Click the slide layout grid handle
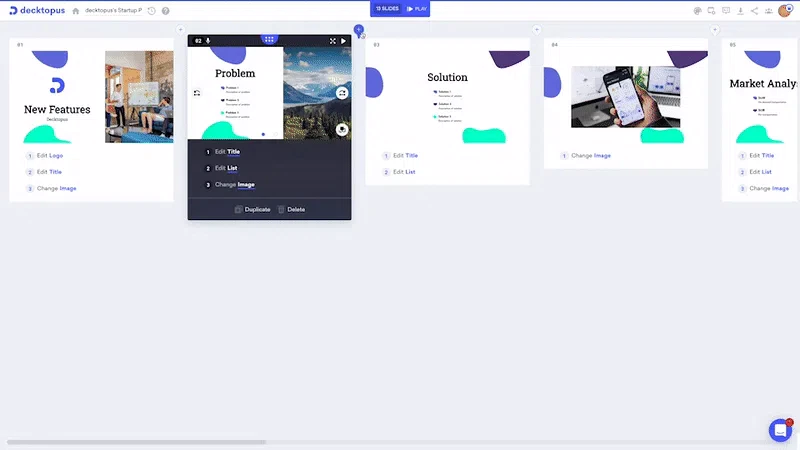This screenshot has width=800, height=450. tap(269, 39)
